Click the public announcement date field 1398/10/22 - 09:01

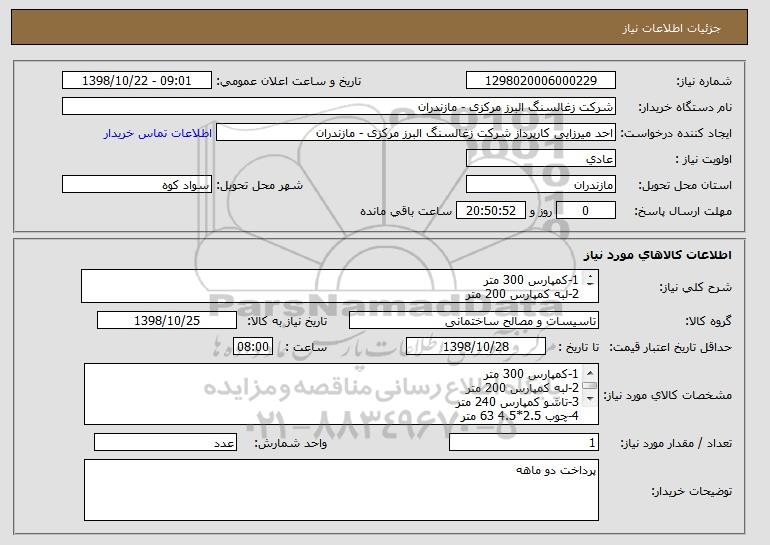click(137, 81)
